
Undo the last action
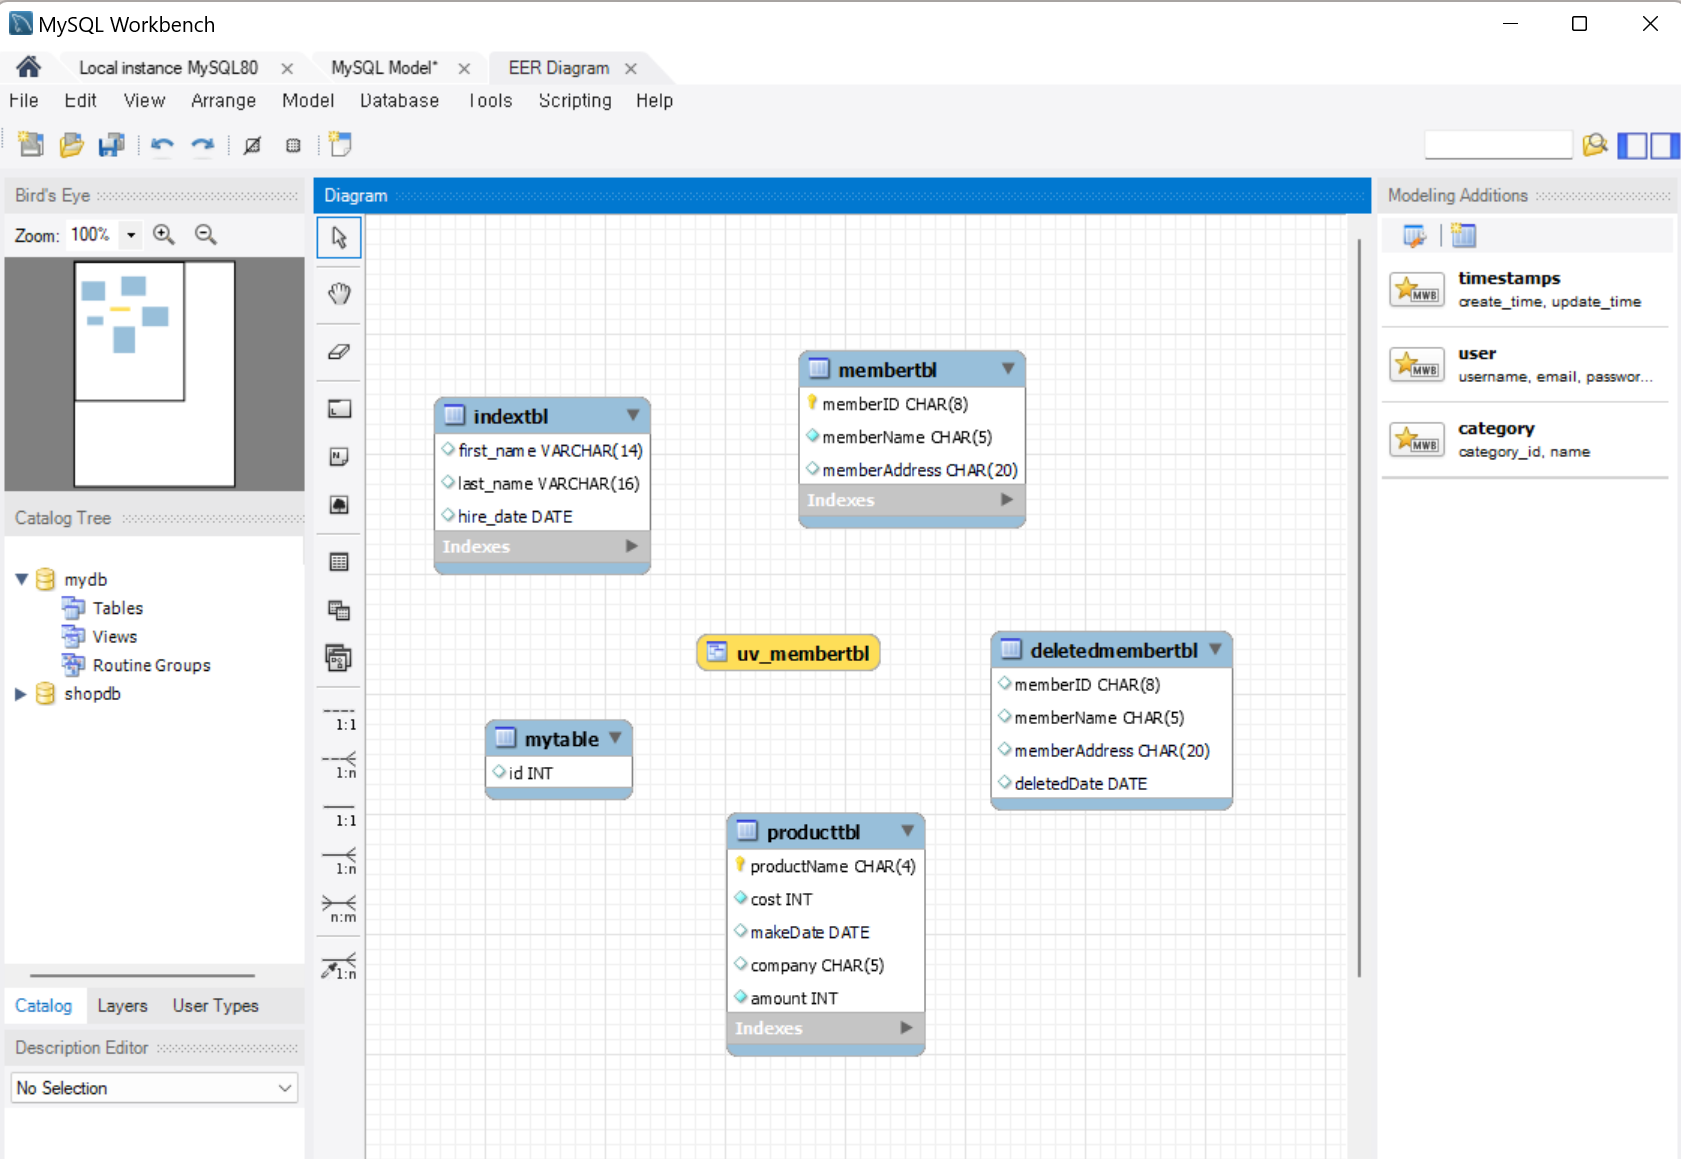(x=162, y=145)
